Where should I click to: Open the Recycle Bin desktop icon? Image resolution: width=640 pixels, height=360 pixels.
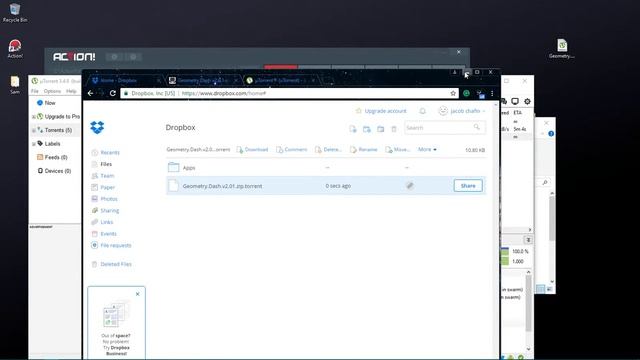[x=15, y=13]
